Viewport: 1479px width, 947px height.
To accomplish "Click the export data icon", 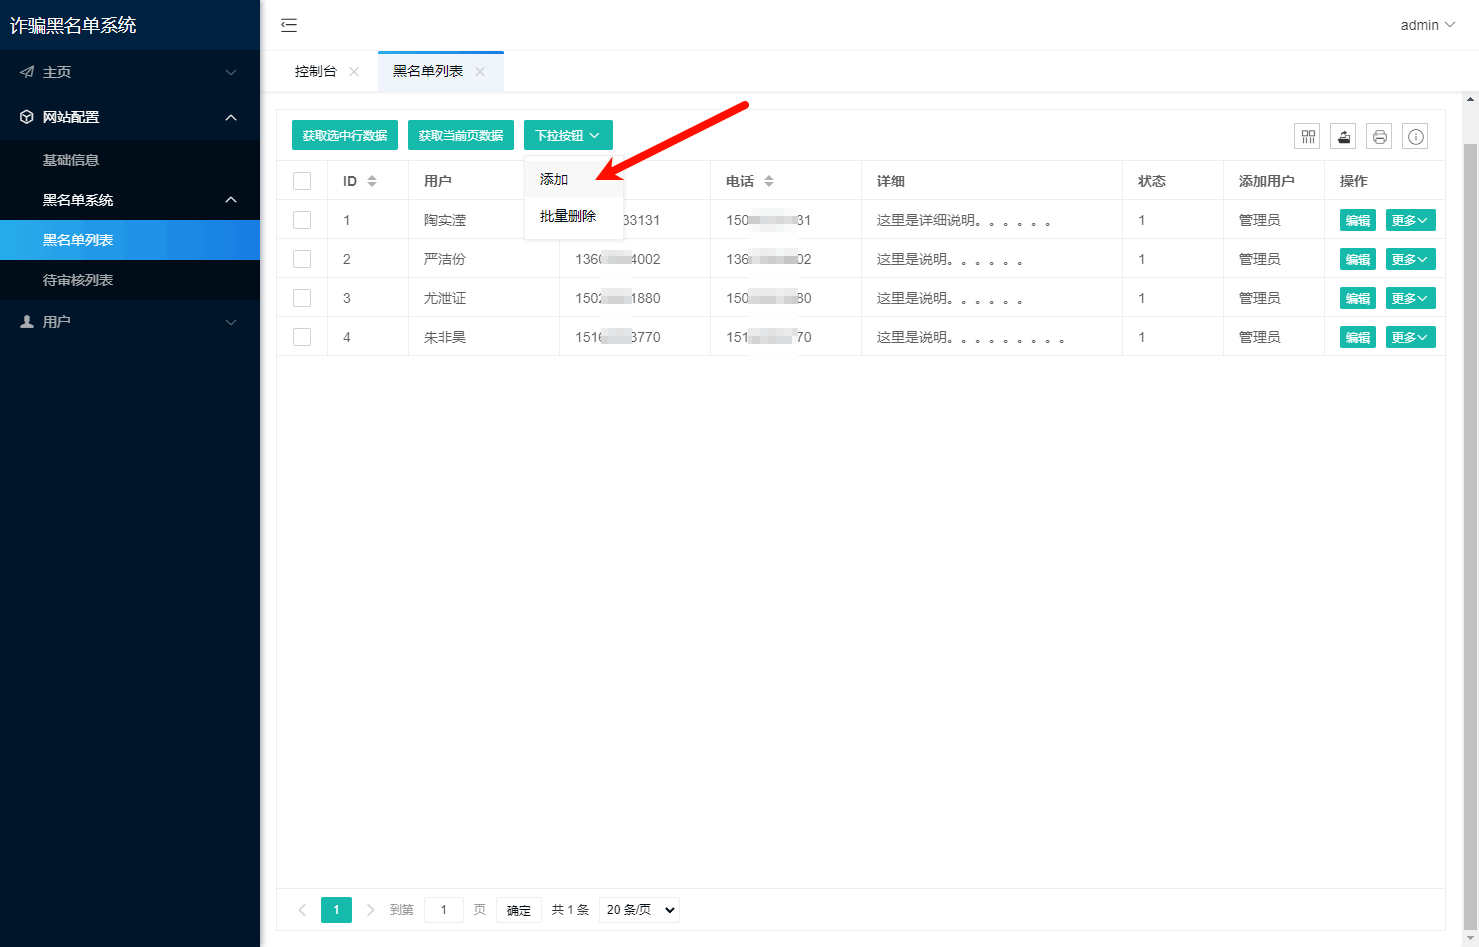I will 1343,136.
